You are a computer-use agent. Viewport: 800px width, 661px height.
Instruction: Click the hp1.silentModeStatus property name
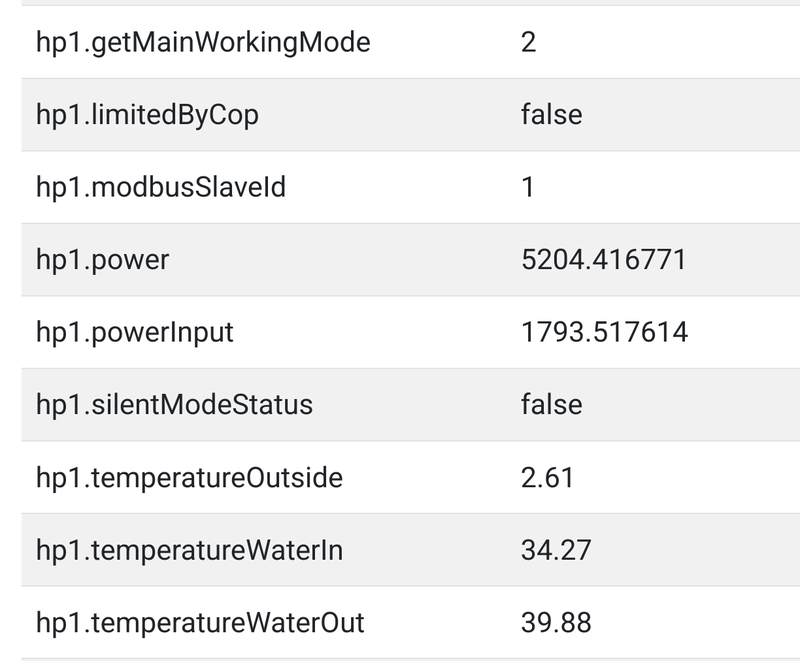[174, 405]
